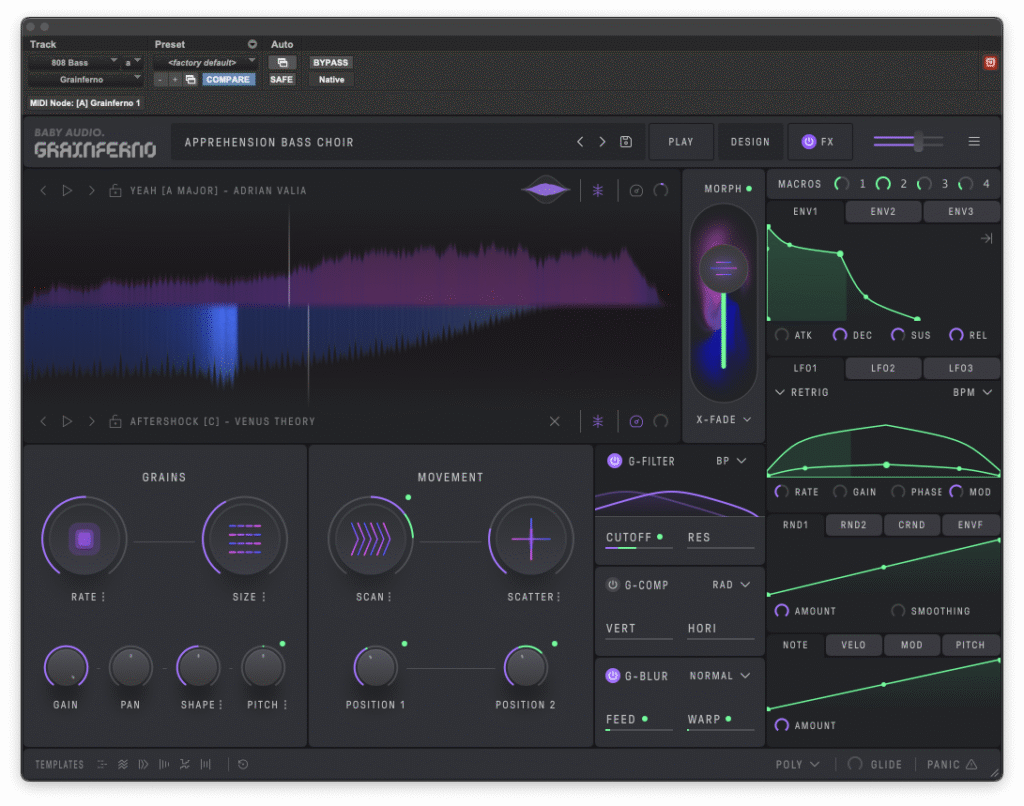
Task: Toggle CUTOFF modulation indicator dot
Action: tap(660, 537)
